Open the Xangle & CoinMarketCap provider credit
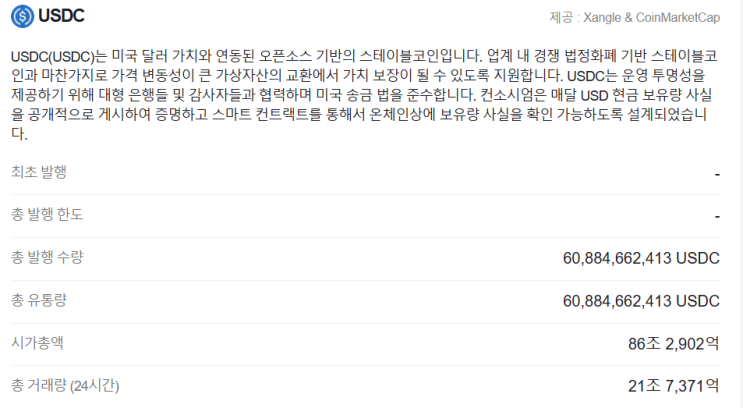Viewport: 743px width, 408px height. 652,18
